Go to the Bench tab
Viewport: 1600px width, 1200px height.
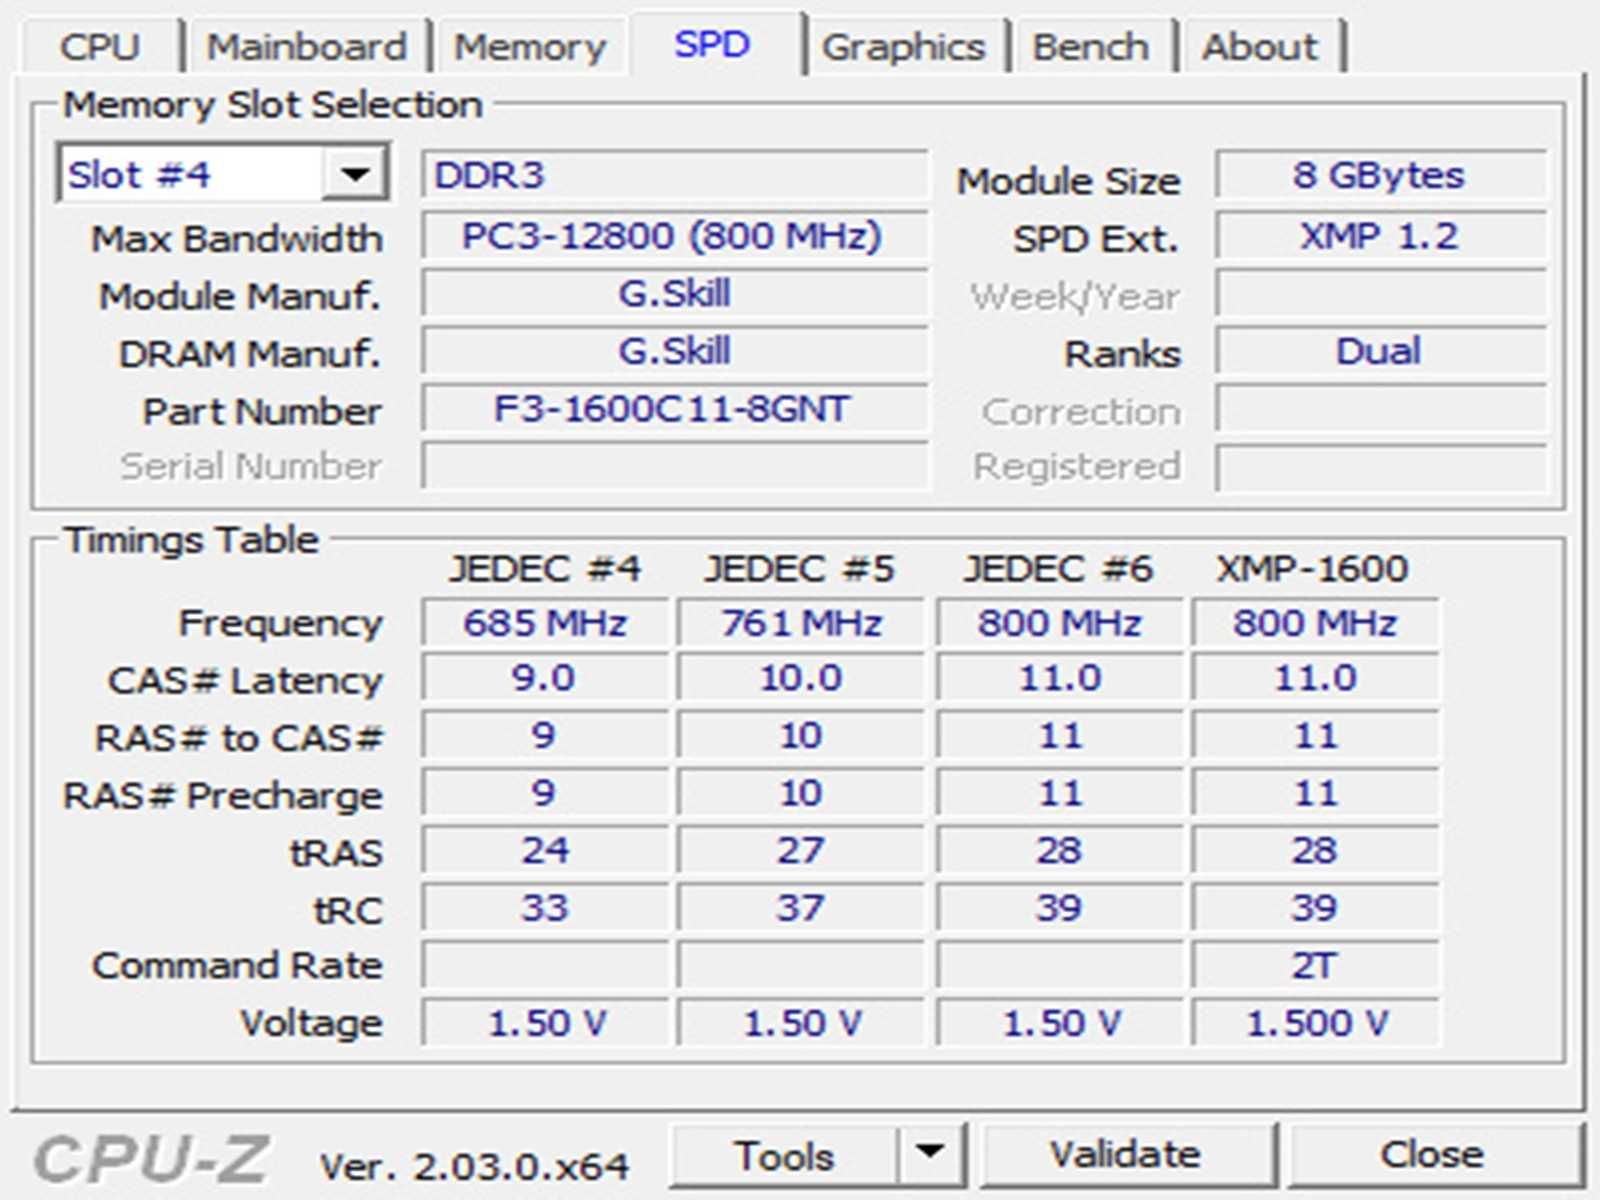[1091, 46]
